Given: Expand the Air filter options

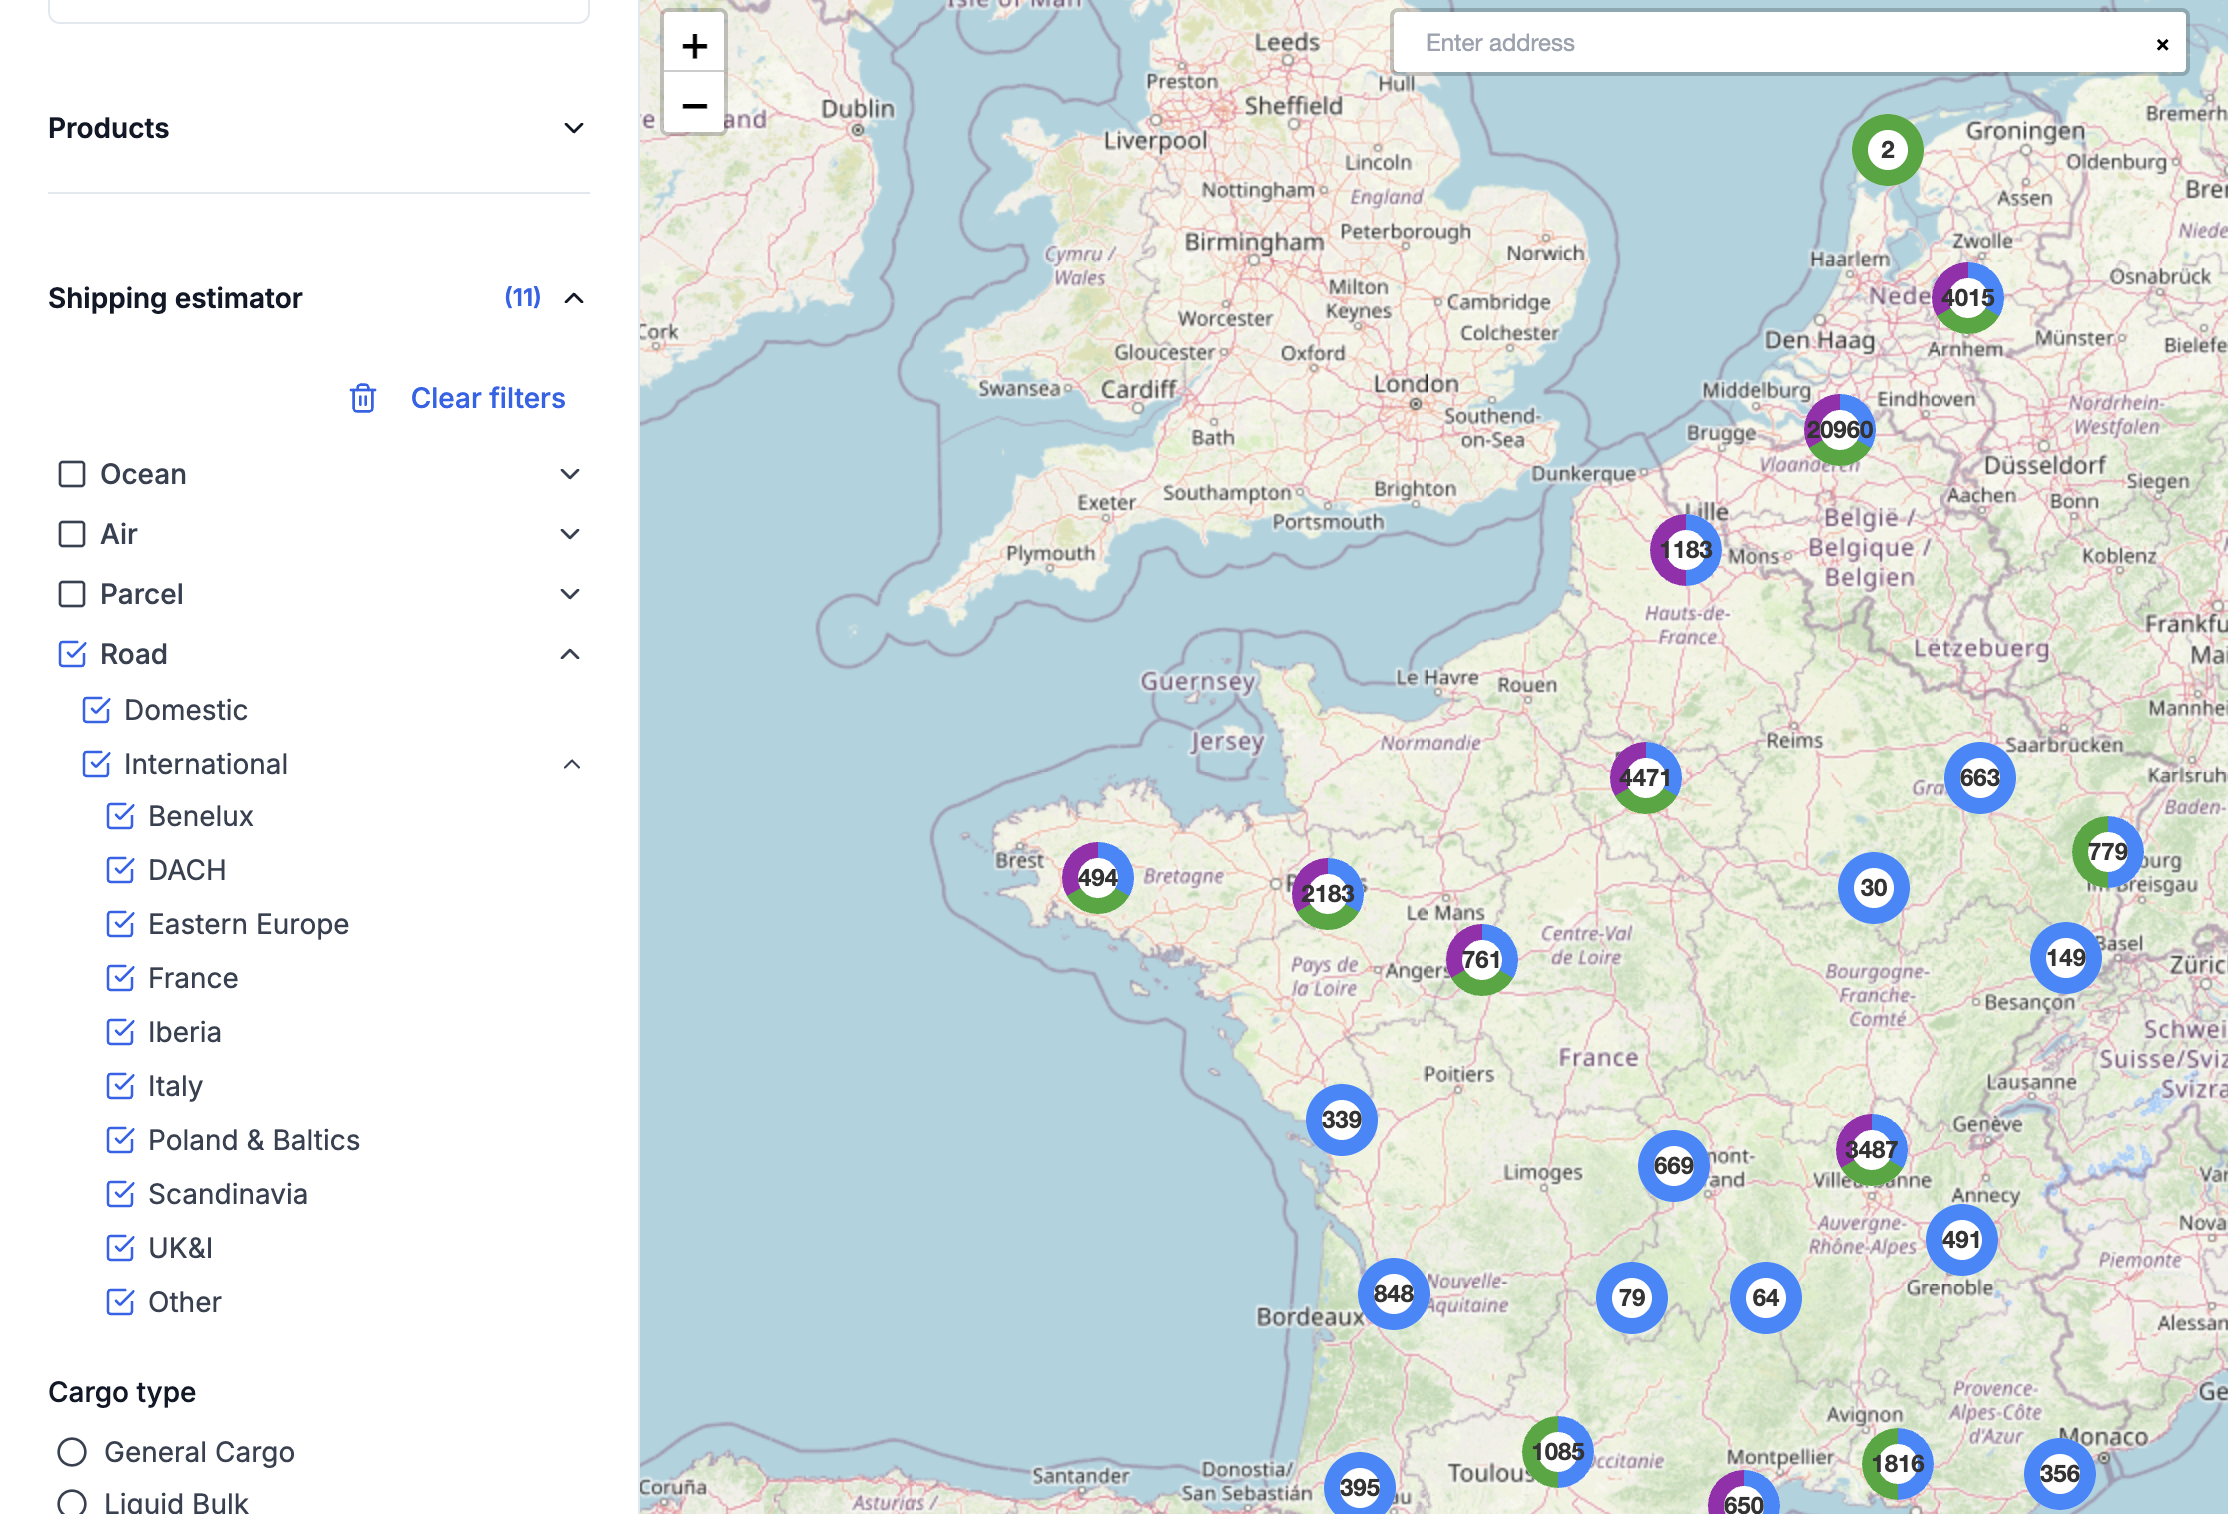Looking at the screenshot, I should [x=570, y=534].
